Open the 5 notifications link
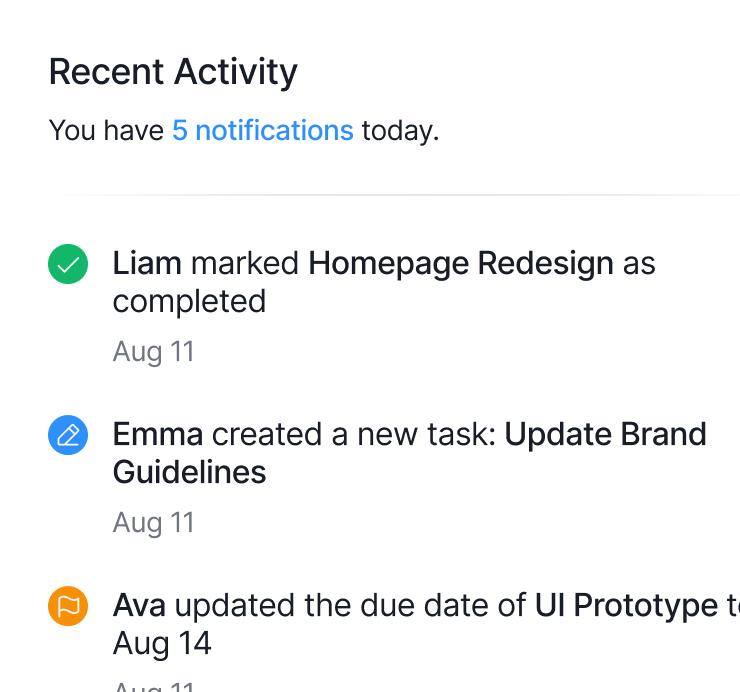 point(262,130)
